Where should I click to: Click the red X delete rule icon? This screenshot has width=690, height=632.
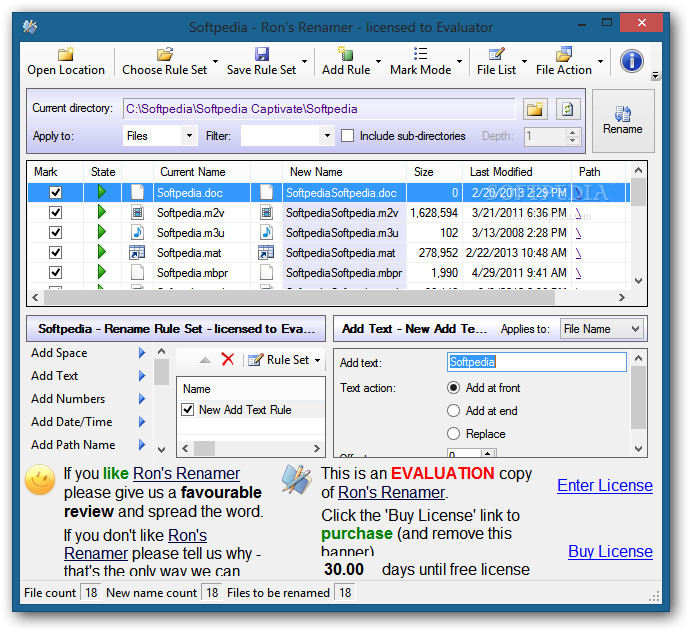(228, 360)
